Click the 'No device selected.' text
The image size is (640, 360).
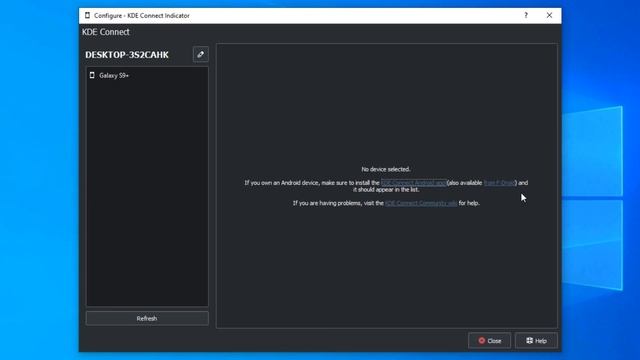click(x=386, y=169)
